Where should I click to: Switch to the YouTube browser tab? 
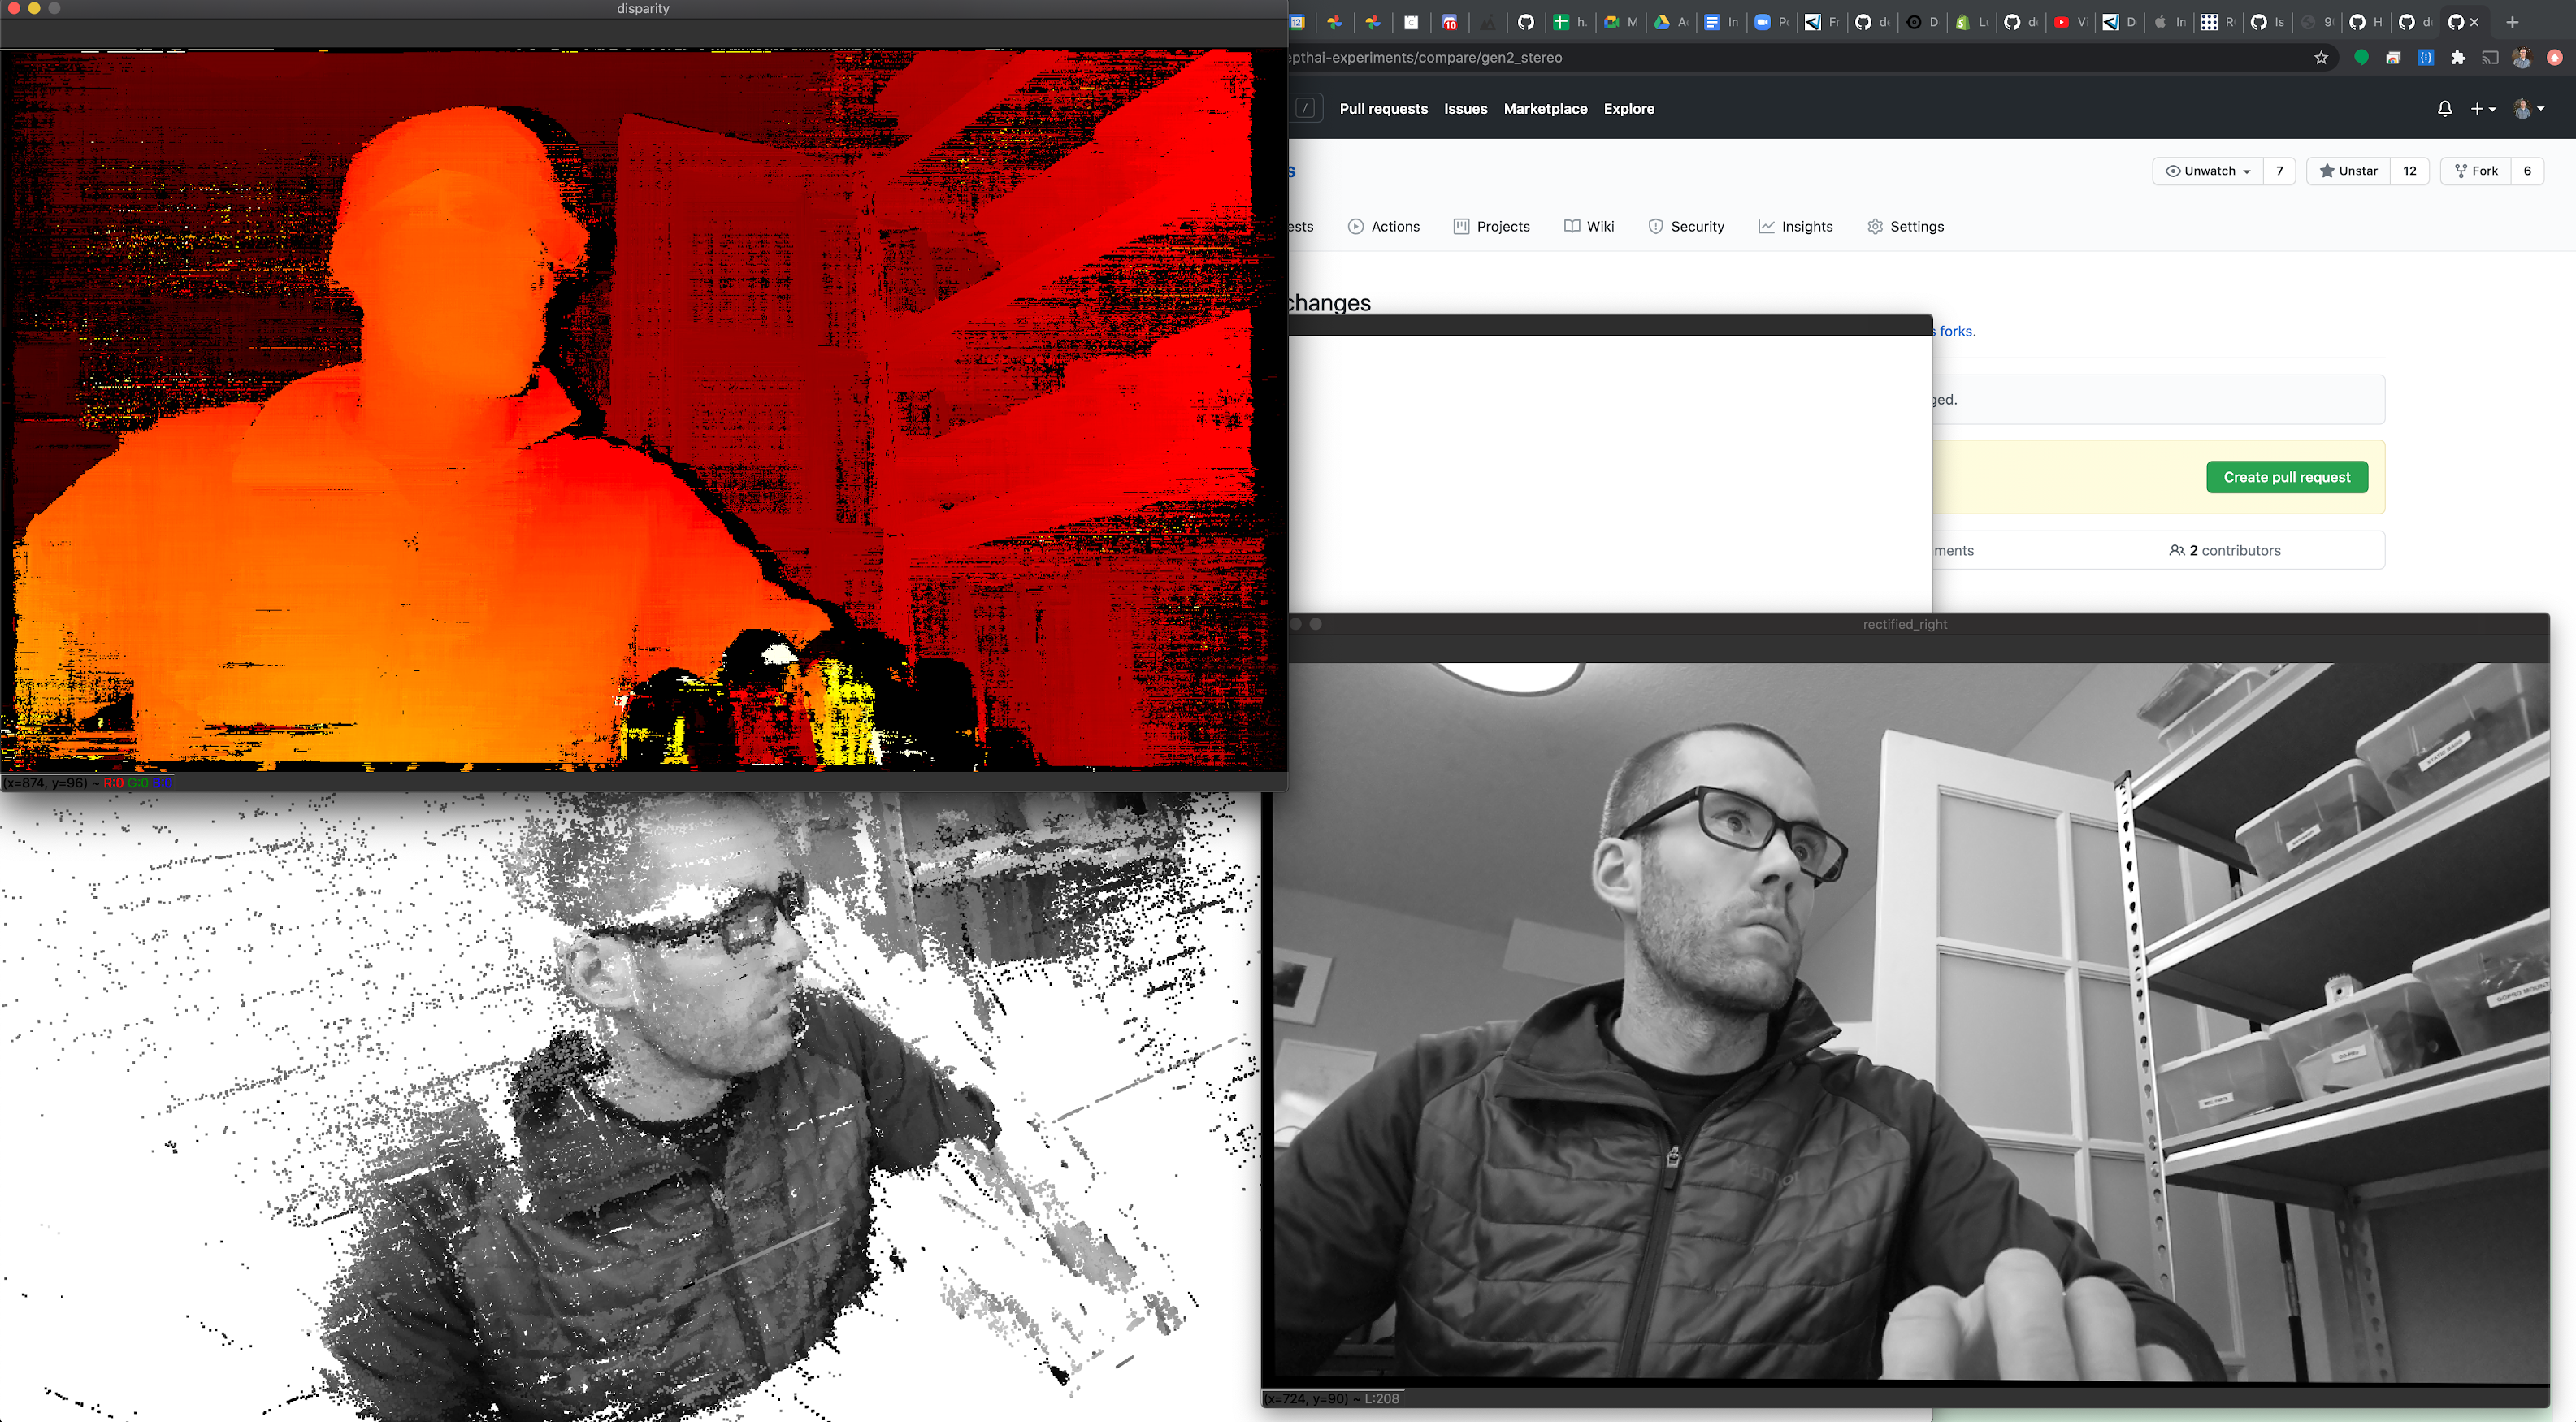(x=2062, y=22)
